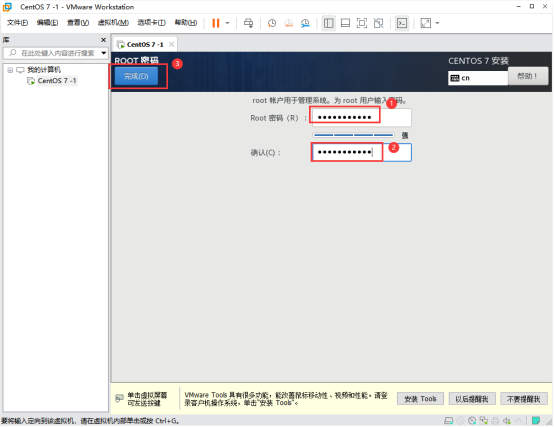The image size is (554, 427).
Task: Toggle the library sidebar view icon
Action: pyautogui.click(x=329, y=23)
